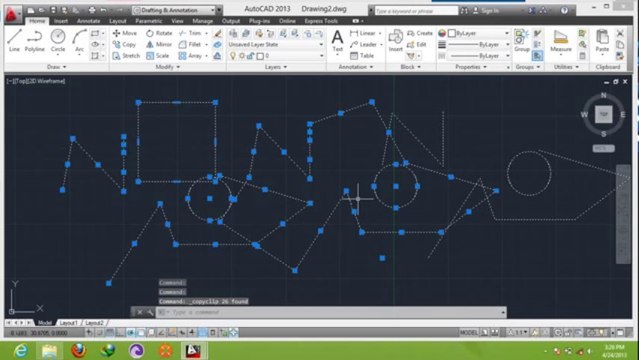Click Undo in the quick access toolbar
639x360 pixels.
(104, 10)
